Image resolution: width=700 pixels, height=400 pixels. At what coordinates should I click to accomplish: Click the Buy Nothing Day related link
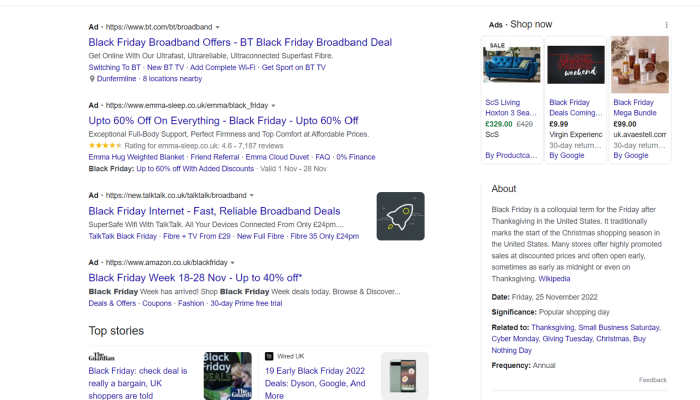pyautogui.click(x=569, y=345)
